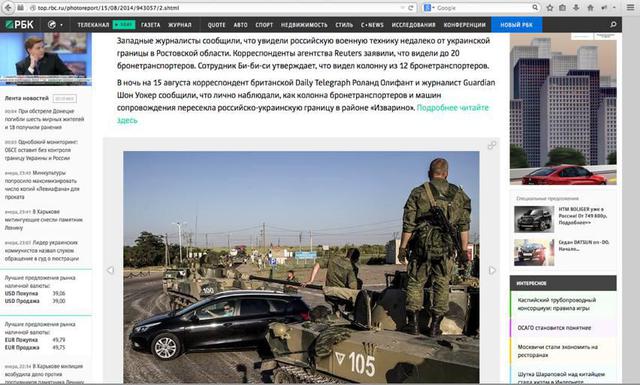This screenshot has width=640, height=385.
Task: Open news about Kharkiv Lenin monument demolished
Action: (44, 220)
